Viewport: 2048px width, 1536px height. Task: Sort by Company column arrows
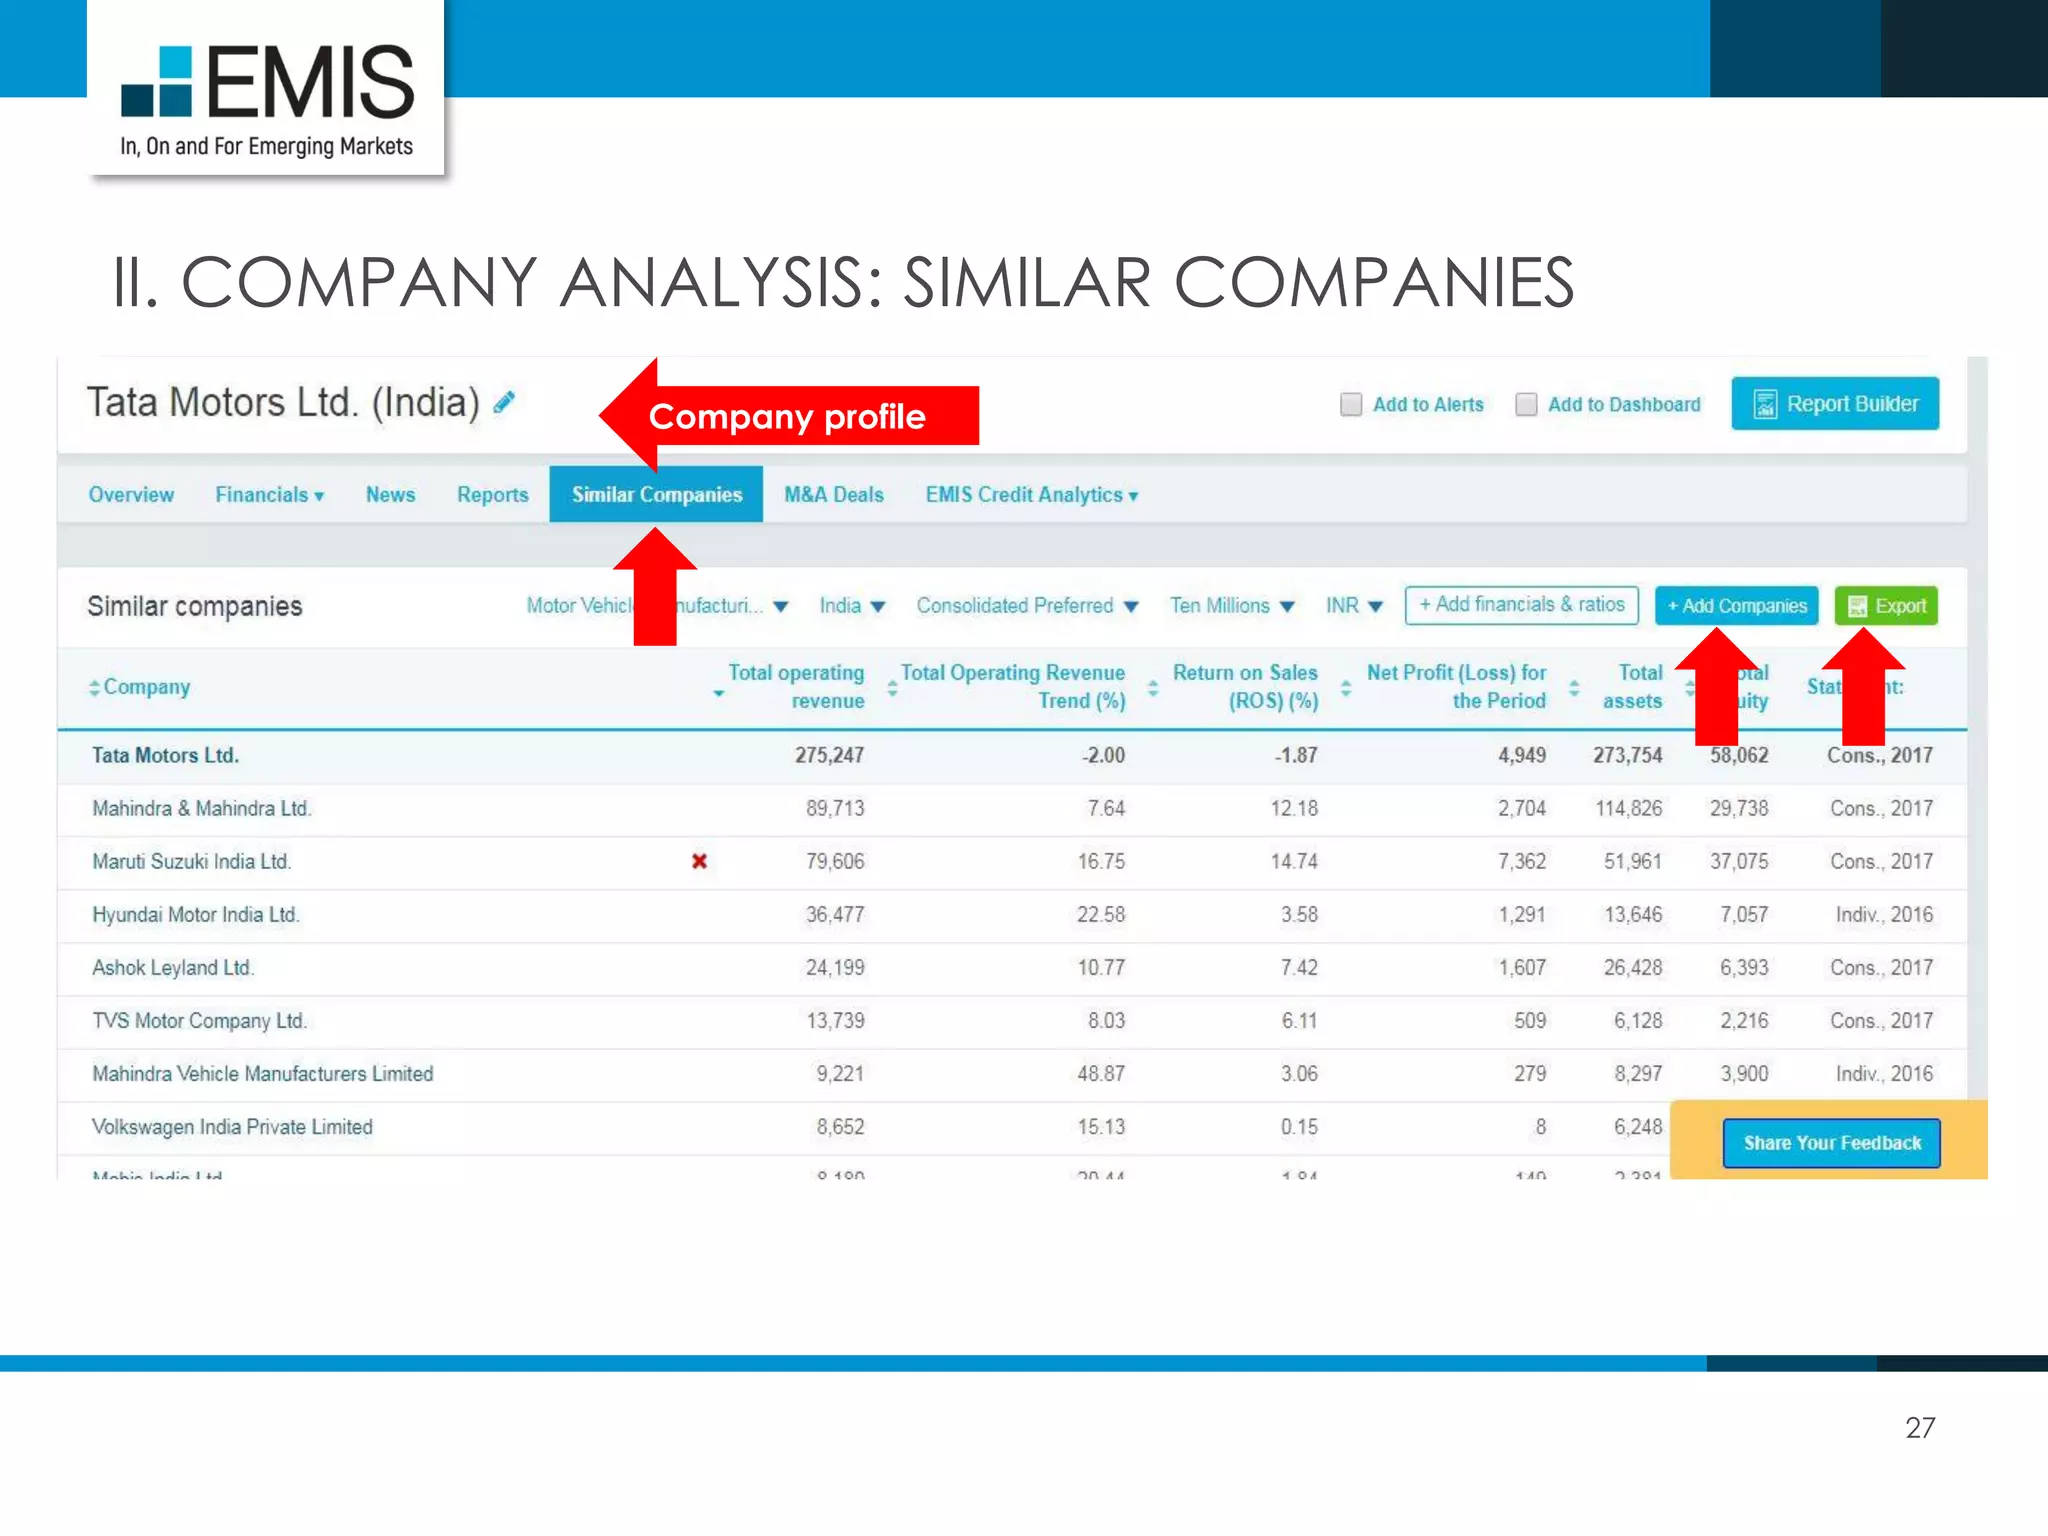click(x=94, y=687)
